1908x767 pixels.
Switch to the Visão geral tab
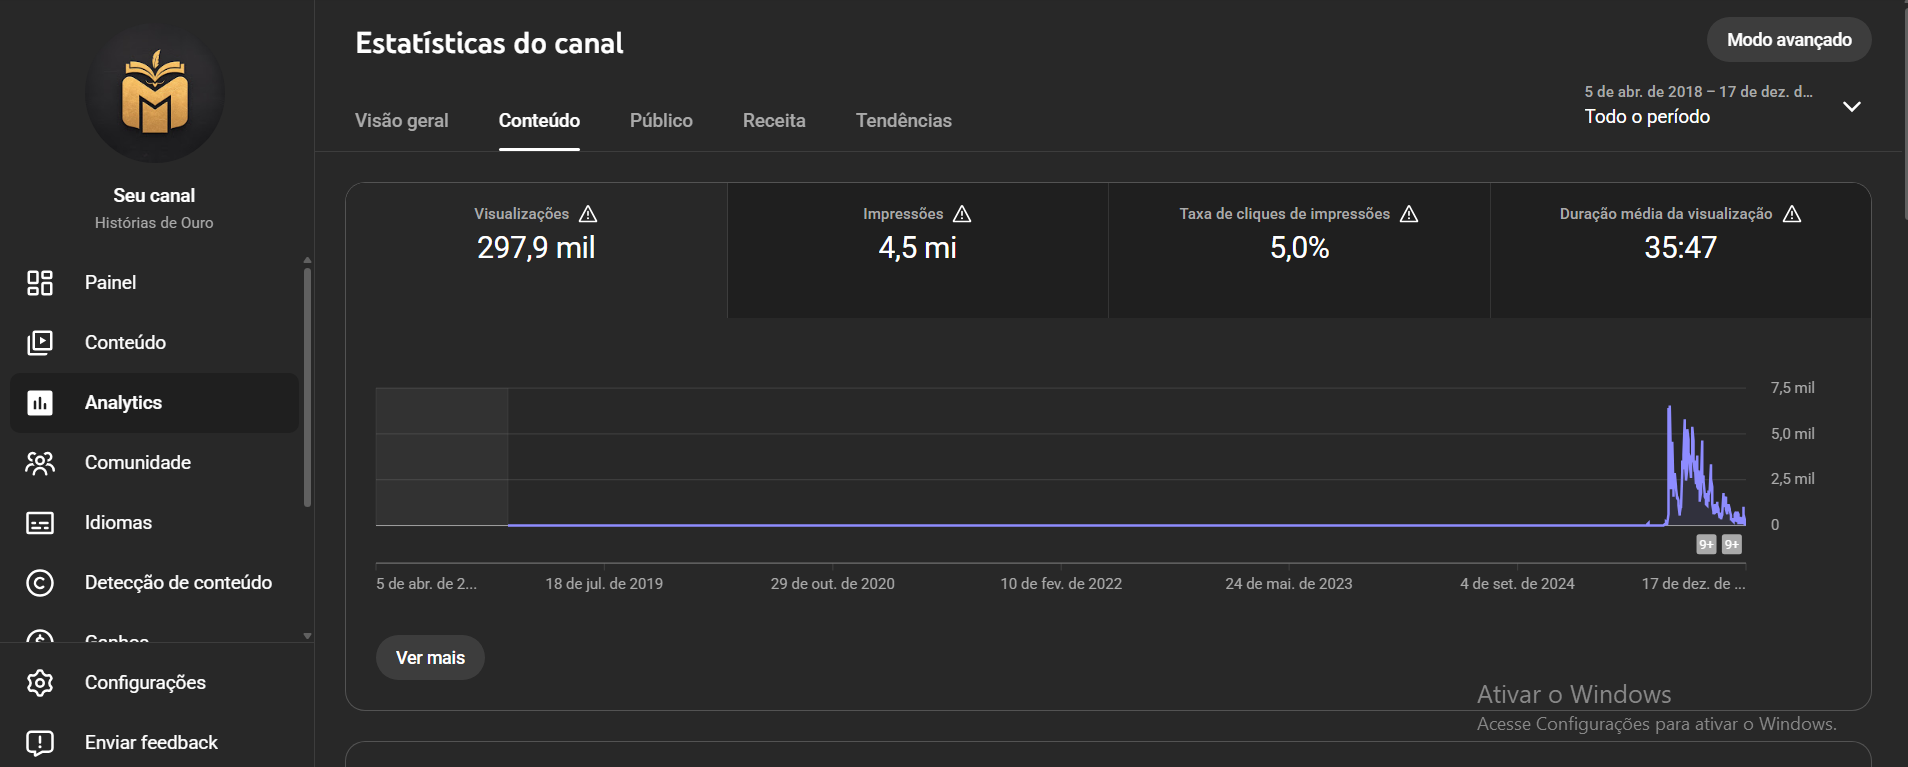pyautogui.click(x=401, y=121)
